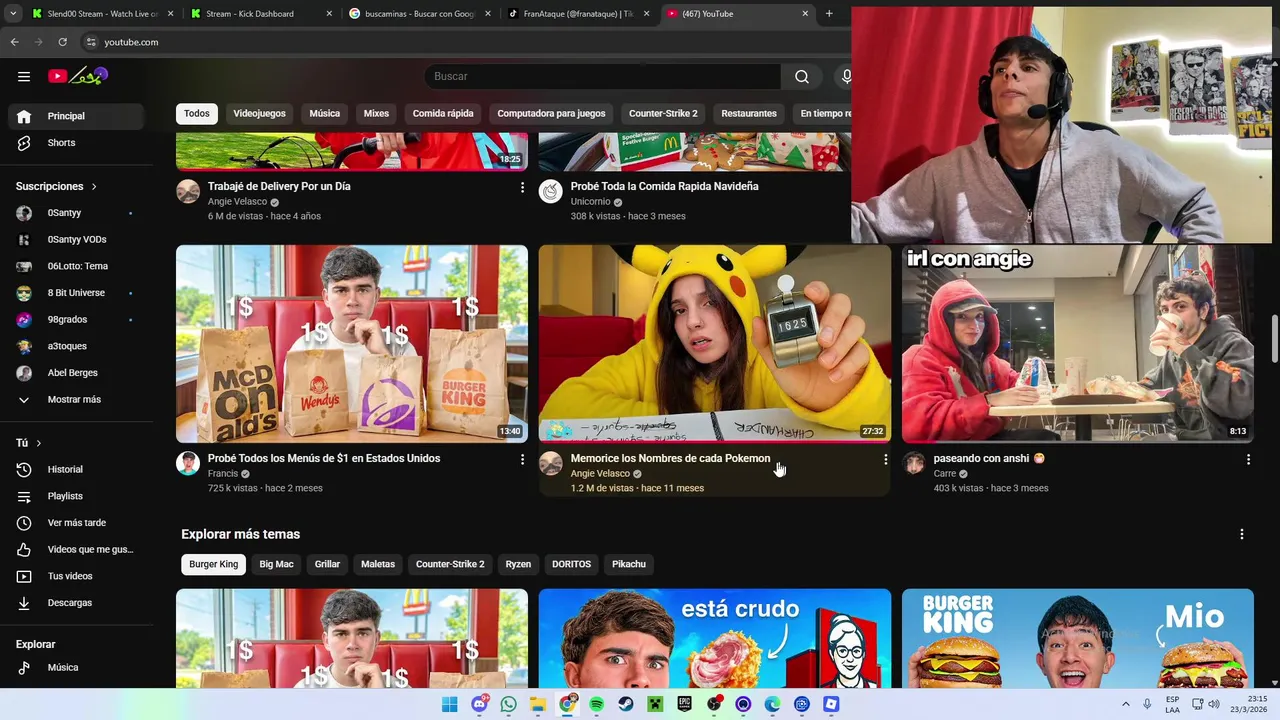Select the Big Mac topic chip

(276, 564)
